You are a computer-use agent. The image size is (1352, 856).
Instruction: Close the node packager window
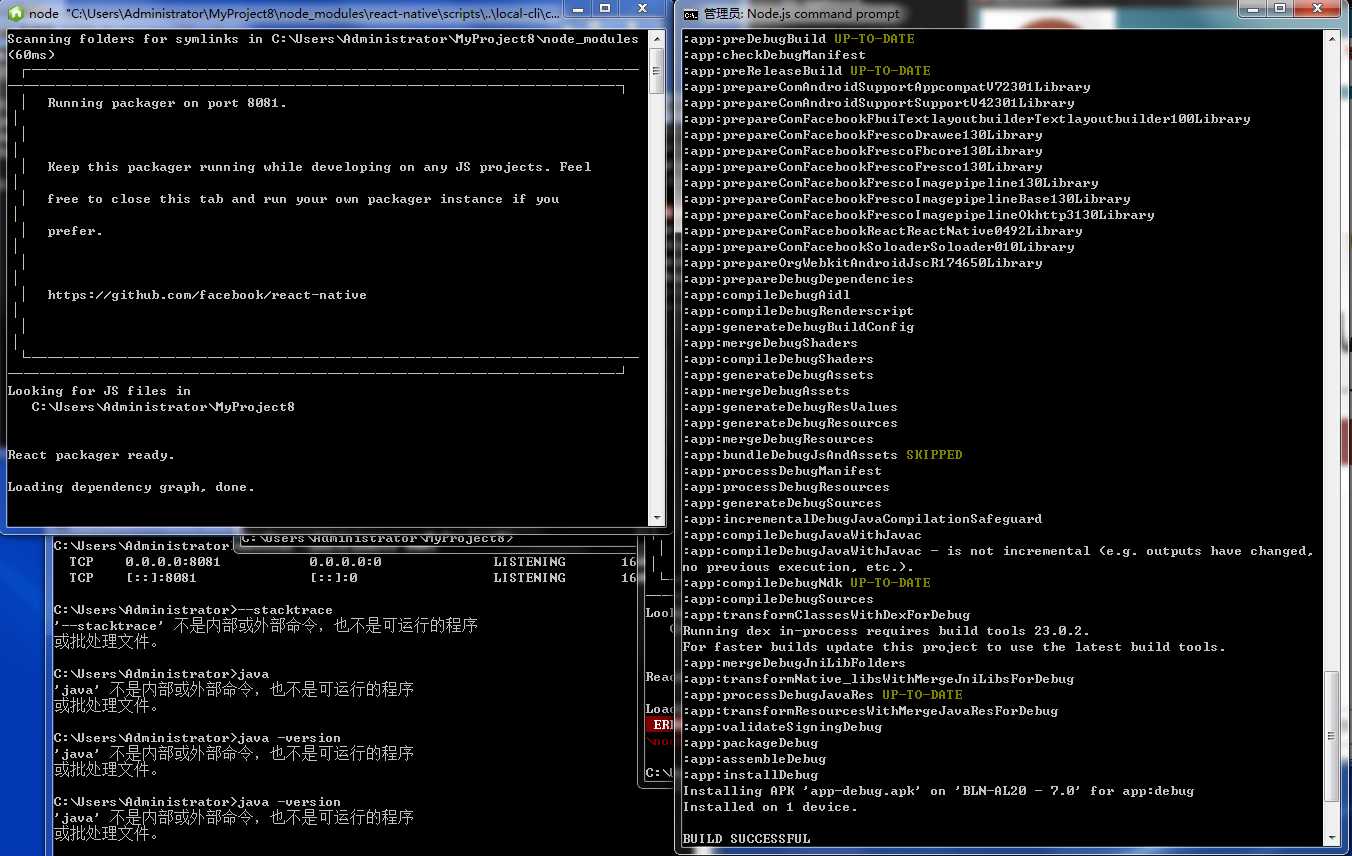coord(642,8)
